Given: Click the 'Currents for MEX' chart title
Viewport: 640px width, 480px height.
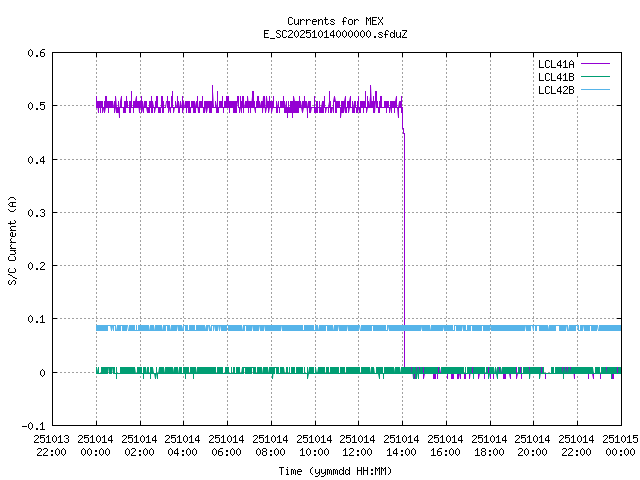Looking at the screenshot, I should click(335, 21).
